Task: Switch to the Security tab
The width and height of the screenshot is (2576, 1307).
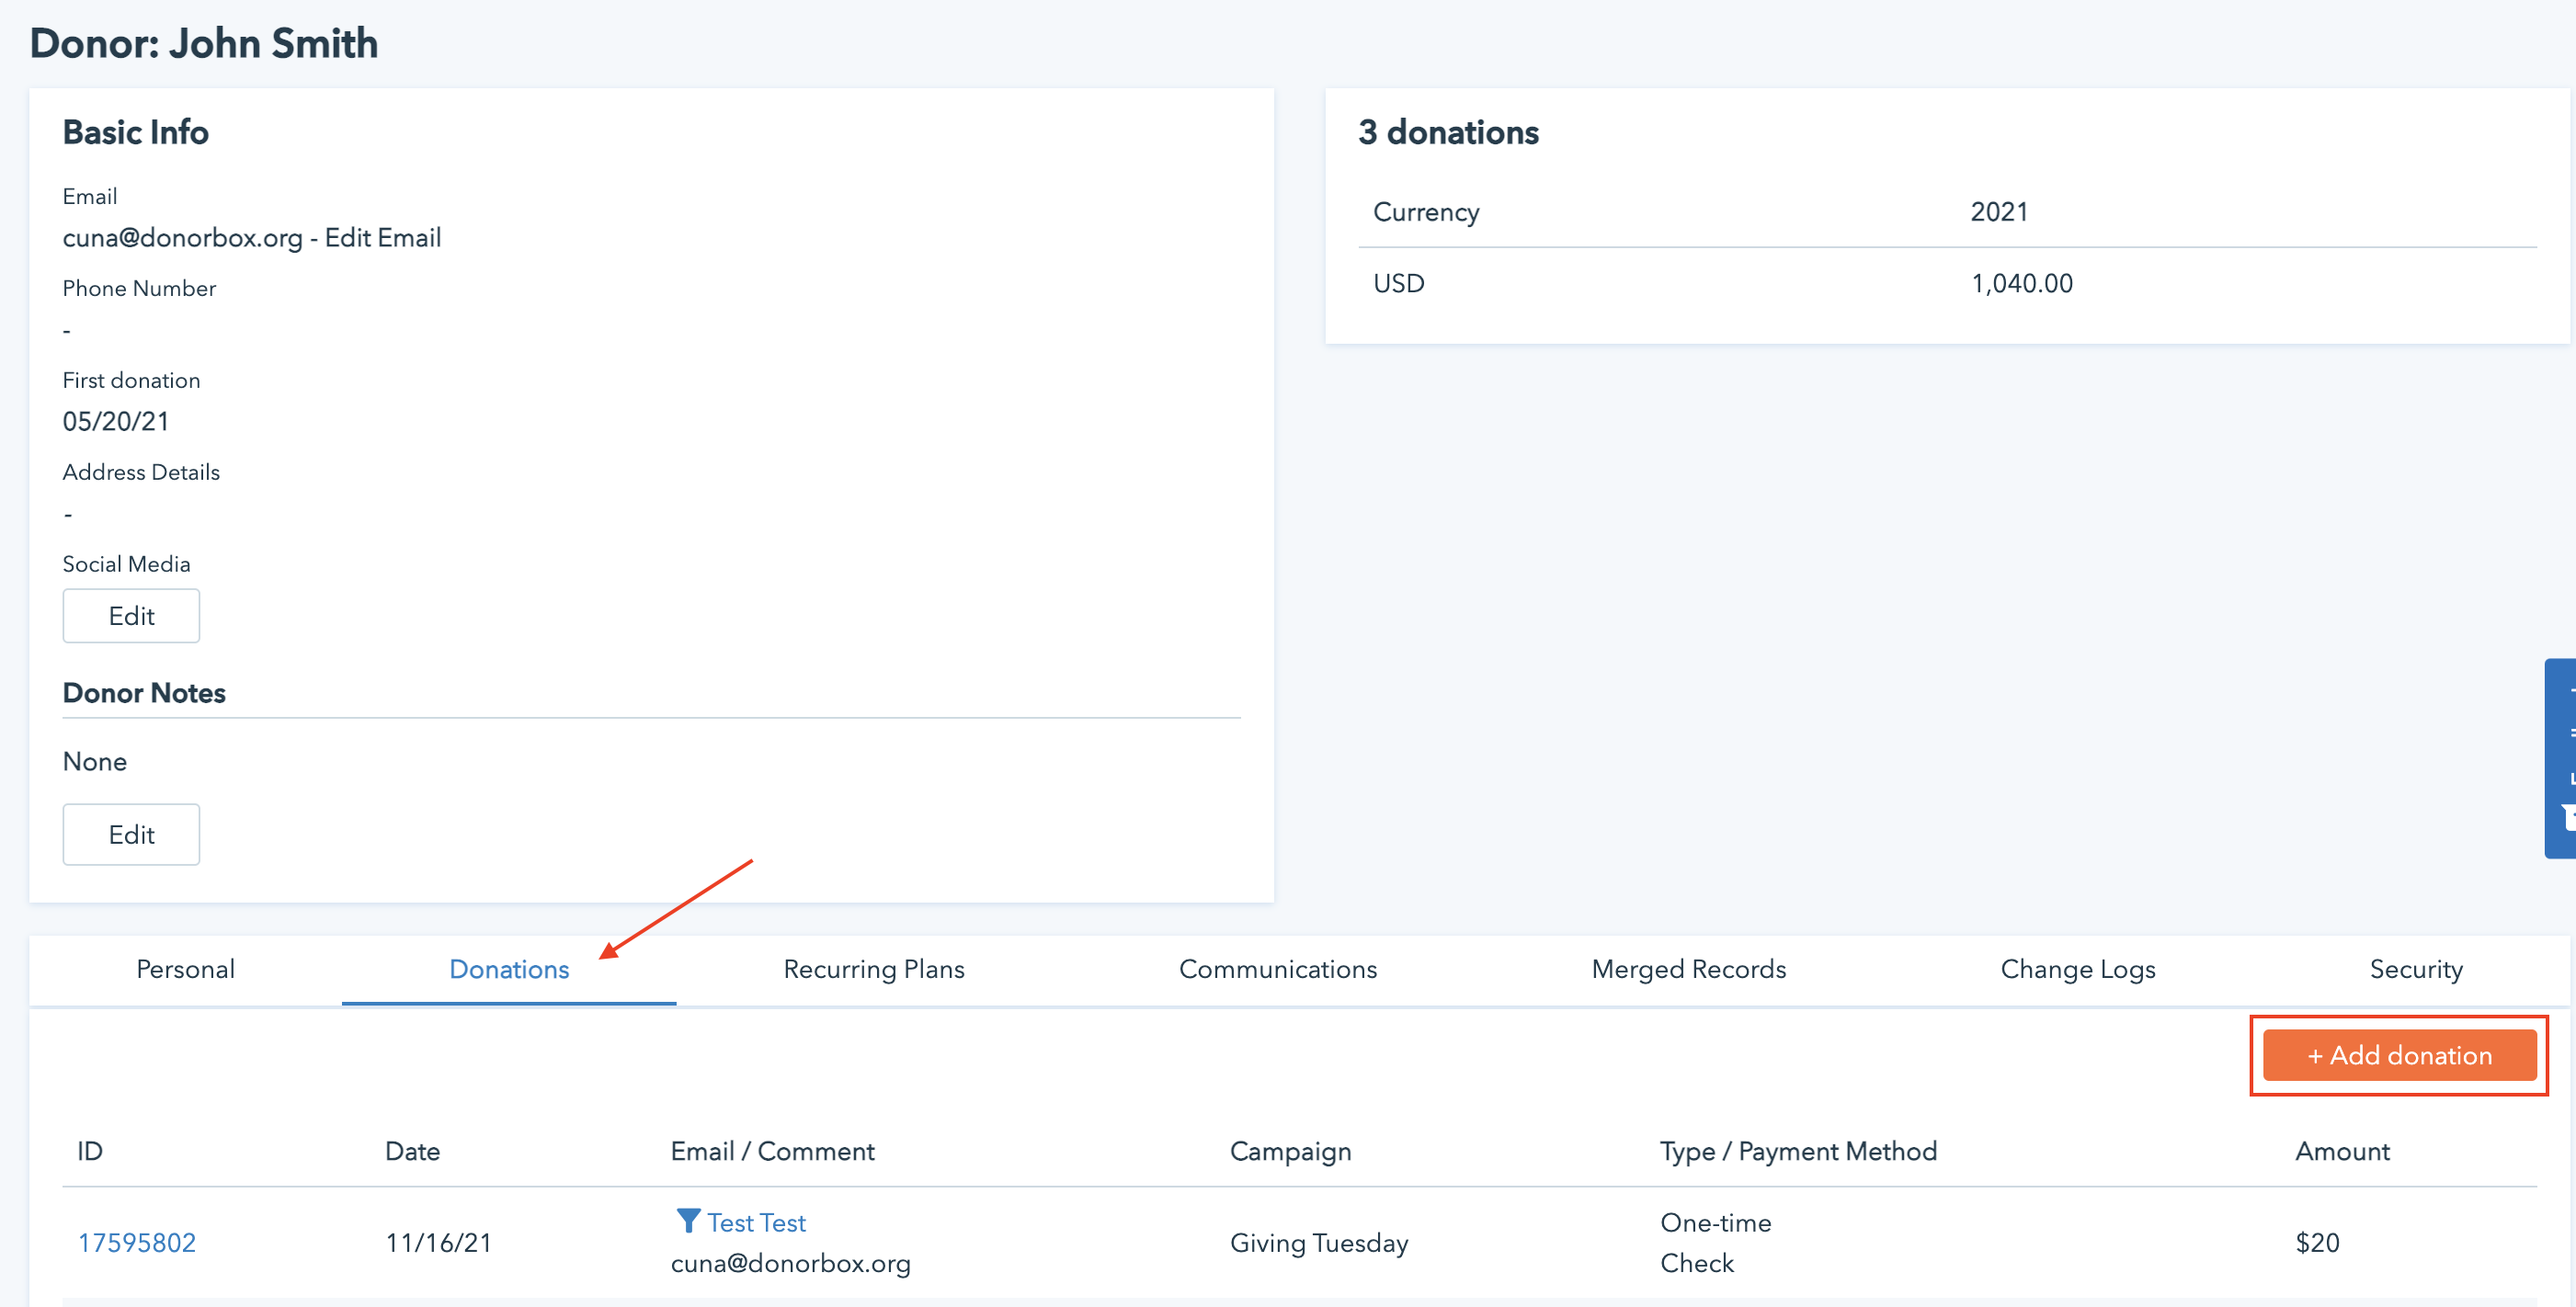Action: (2415, 969)
